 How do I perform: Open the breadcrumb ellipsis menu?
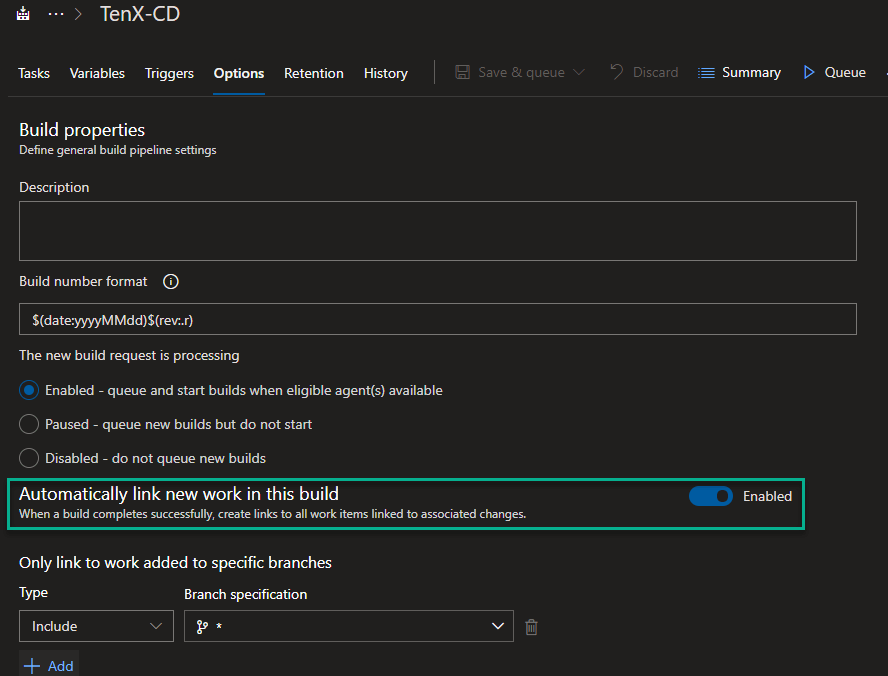pos(56,14)
